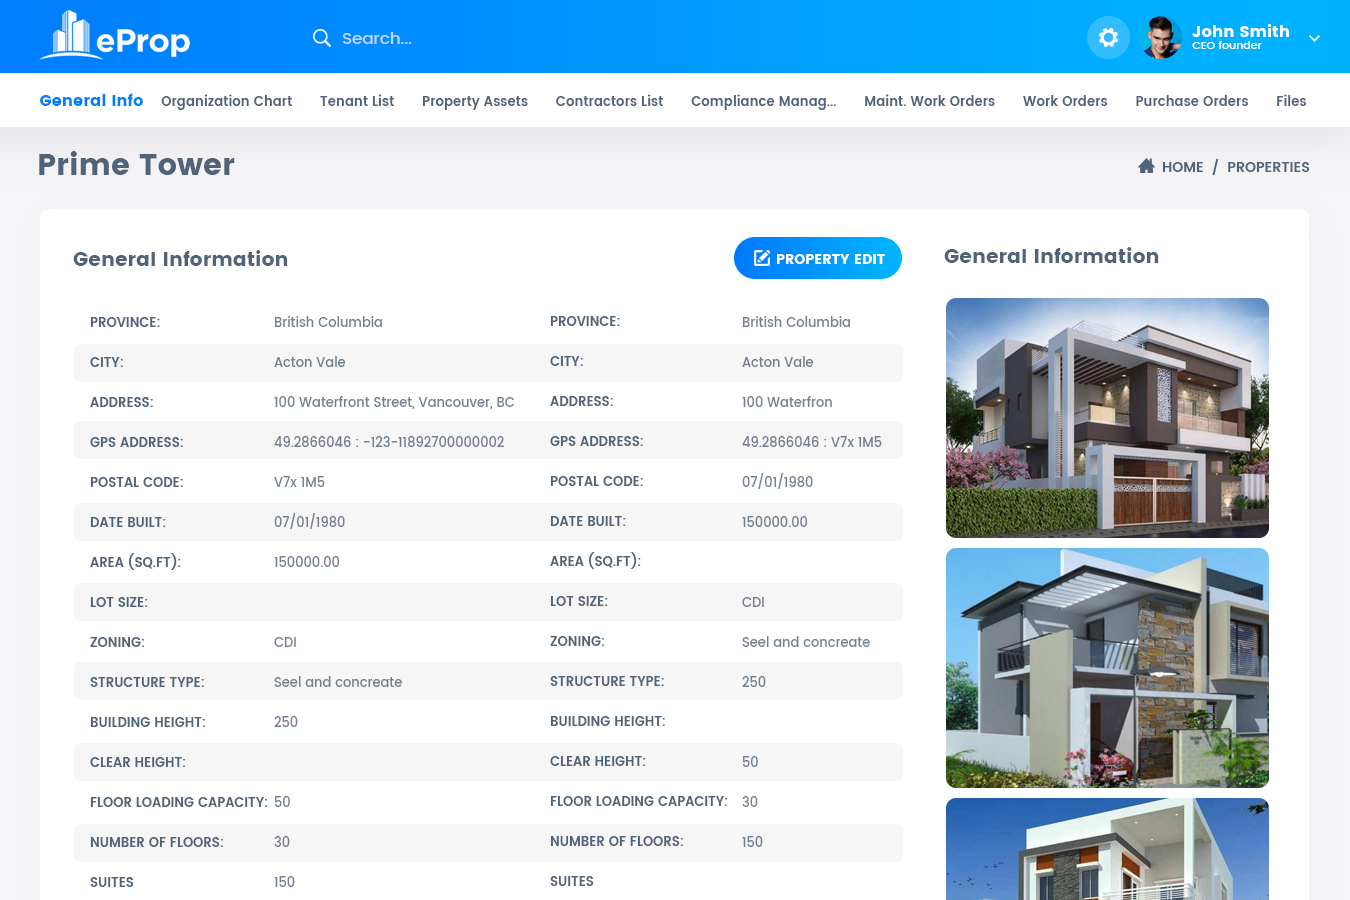Click the left column 'DATE BUILT:' label
Image resolution: width=1350 pixels, height=900 pixels.
[x=128, y=522]
